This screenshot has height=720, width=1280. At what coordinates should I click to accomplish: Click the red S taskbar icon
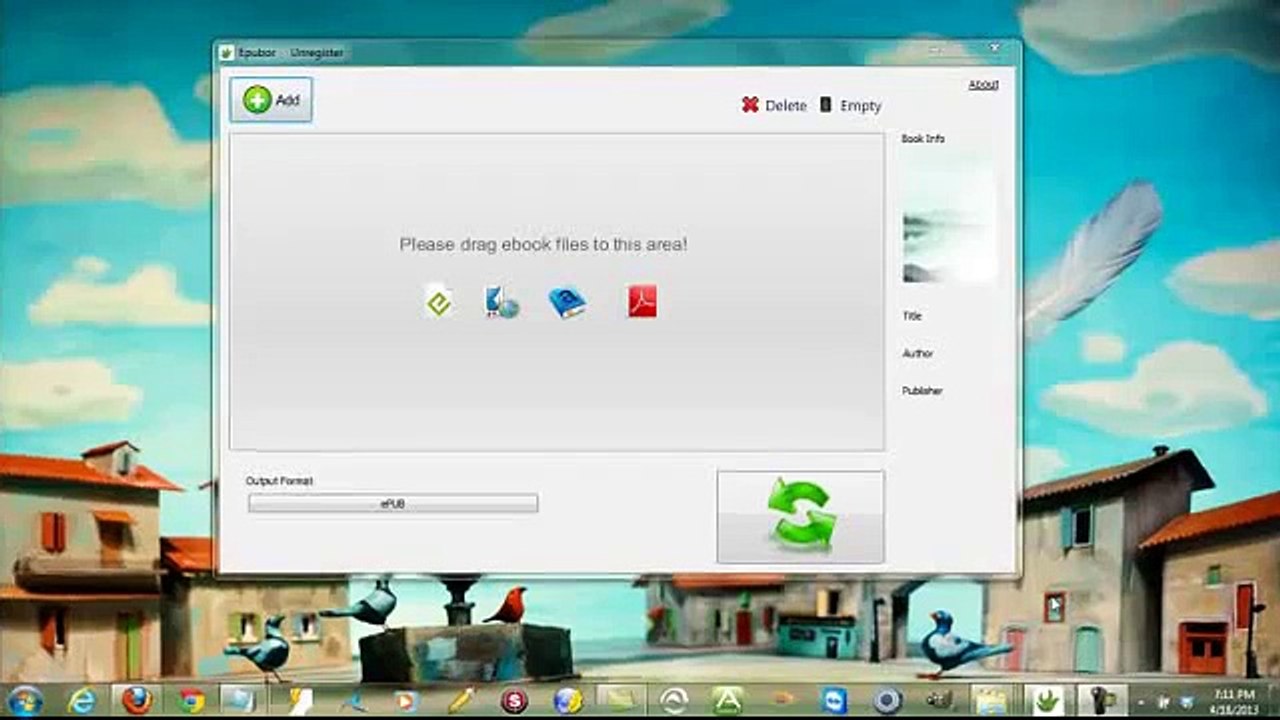coord(514,701)
